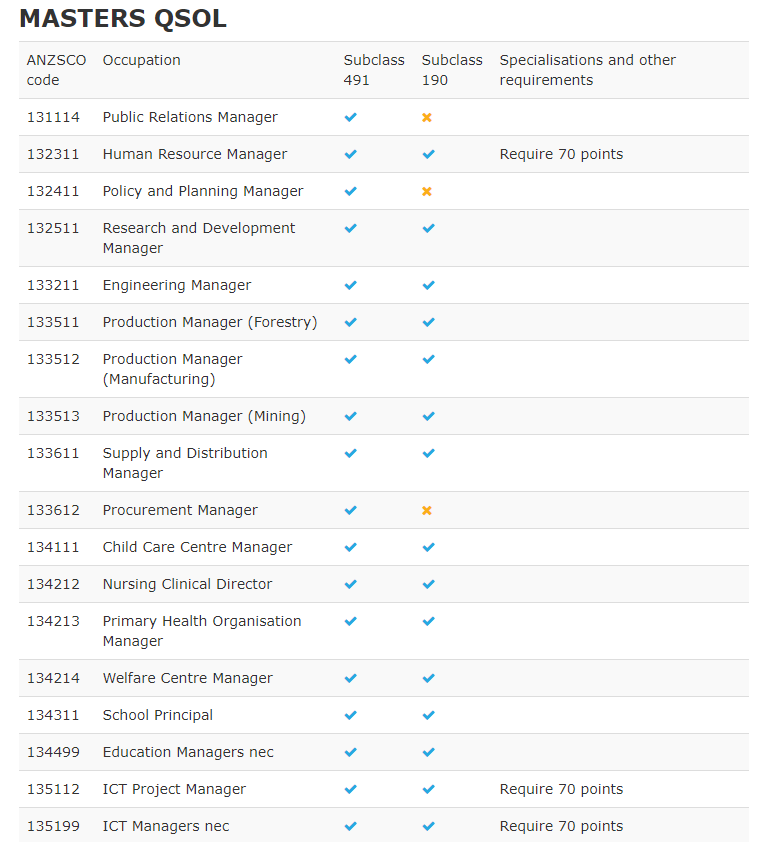This screenshot has height=842, width=770.
Task: Click the orange cross for Procurement Manager
Action: (427, 511)
